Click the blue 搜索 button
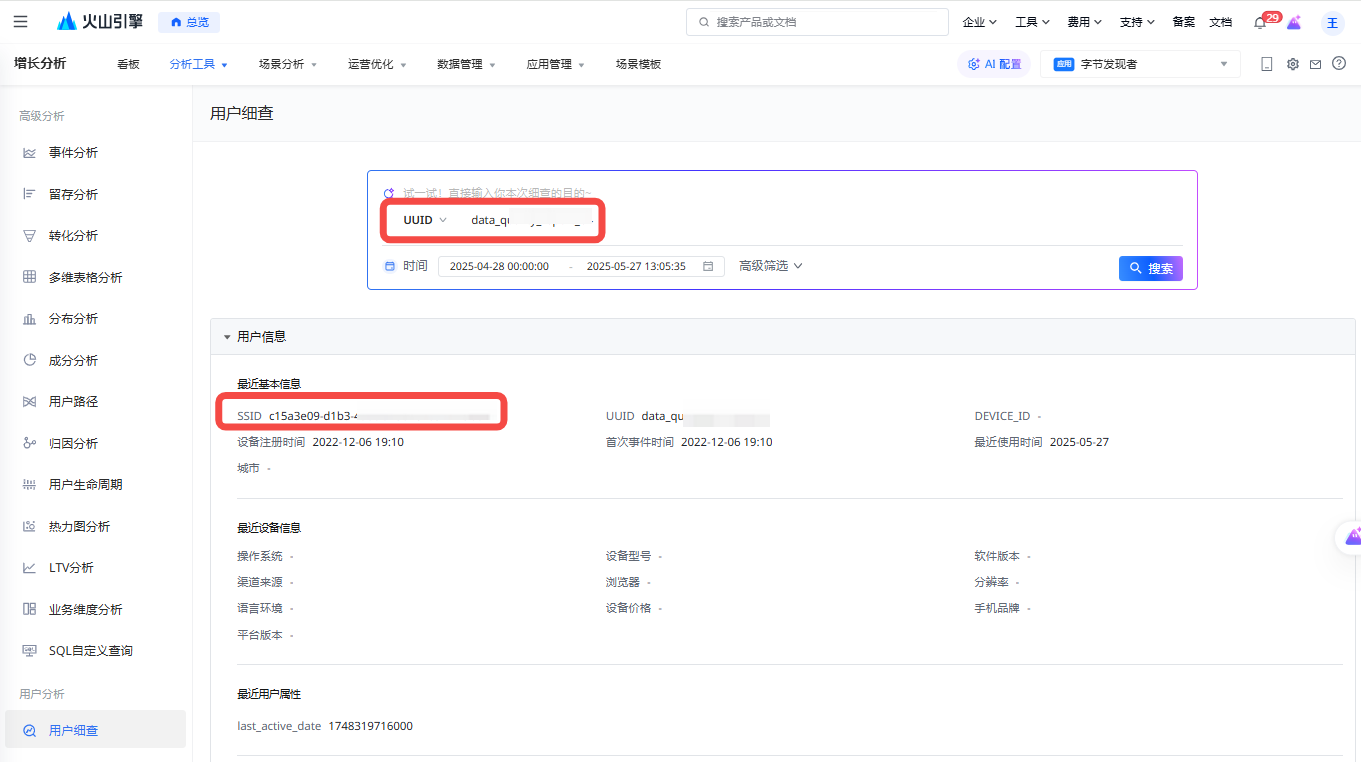The height and width of the screenshot is (762, 1361). pyautogui.click(x=1151, y=268)
